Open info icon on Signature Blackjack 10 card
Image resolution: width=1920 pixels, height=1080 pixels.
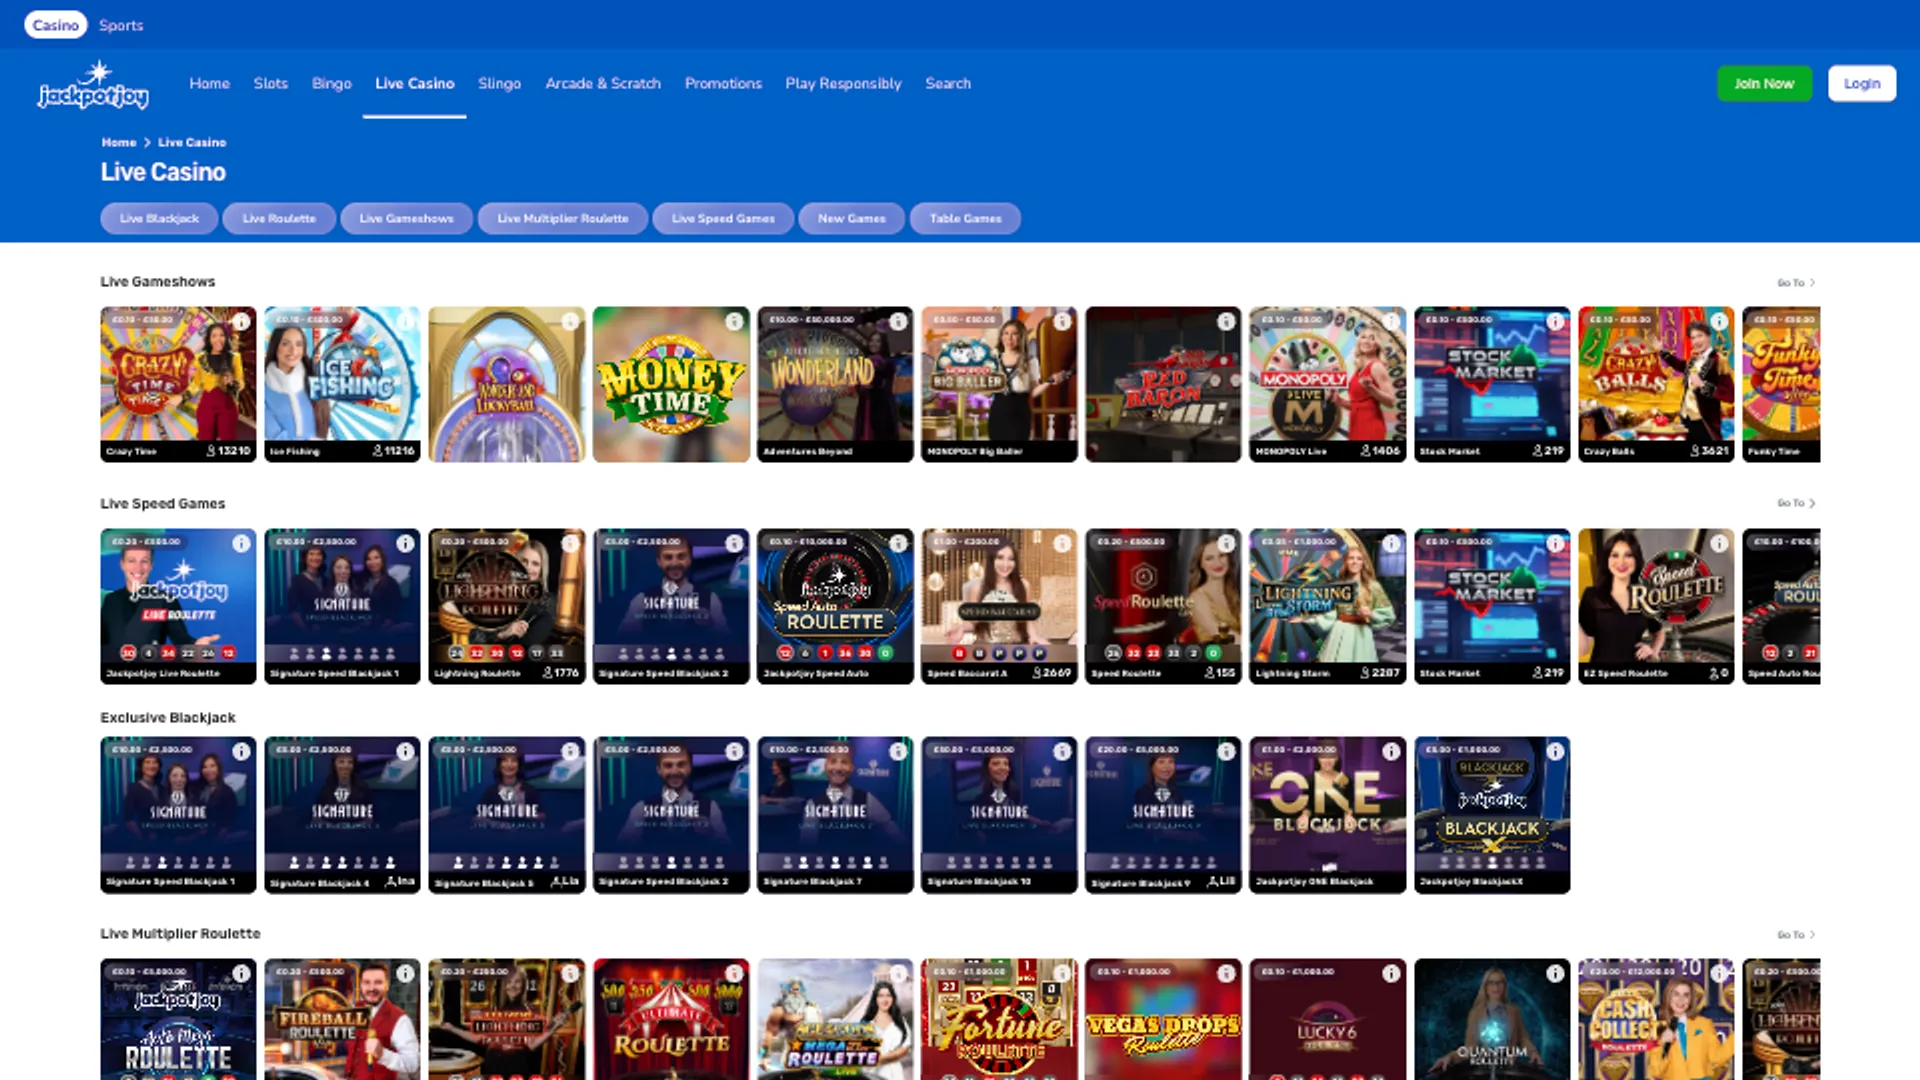(1062, 751)
